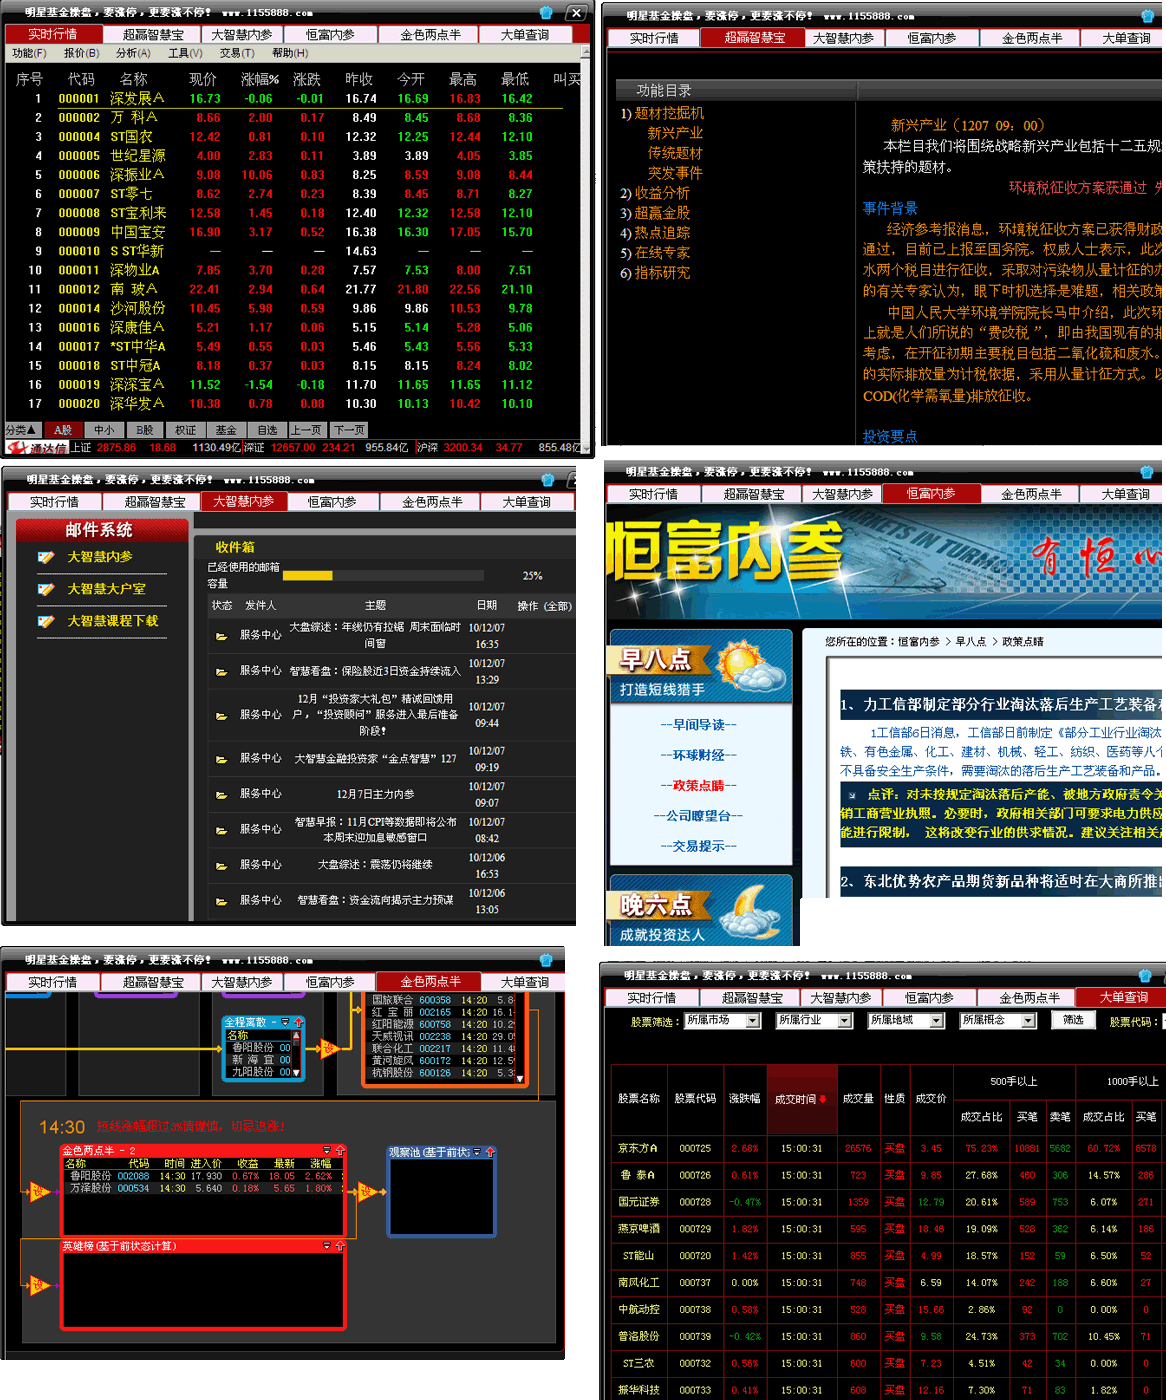Click the skin shirt icon in the 恒富内参 window title bar
The width and height of the screenshot is (1166, 1400).
pyautogui.click(x=1147, y=472)
